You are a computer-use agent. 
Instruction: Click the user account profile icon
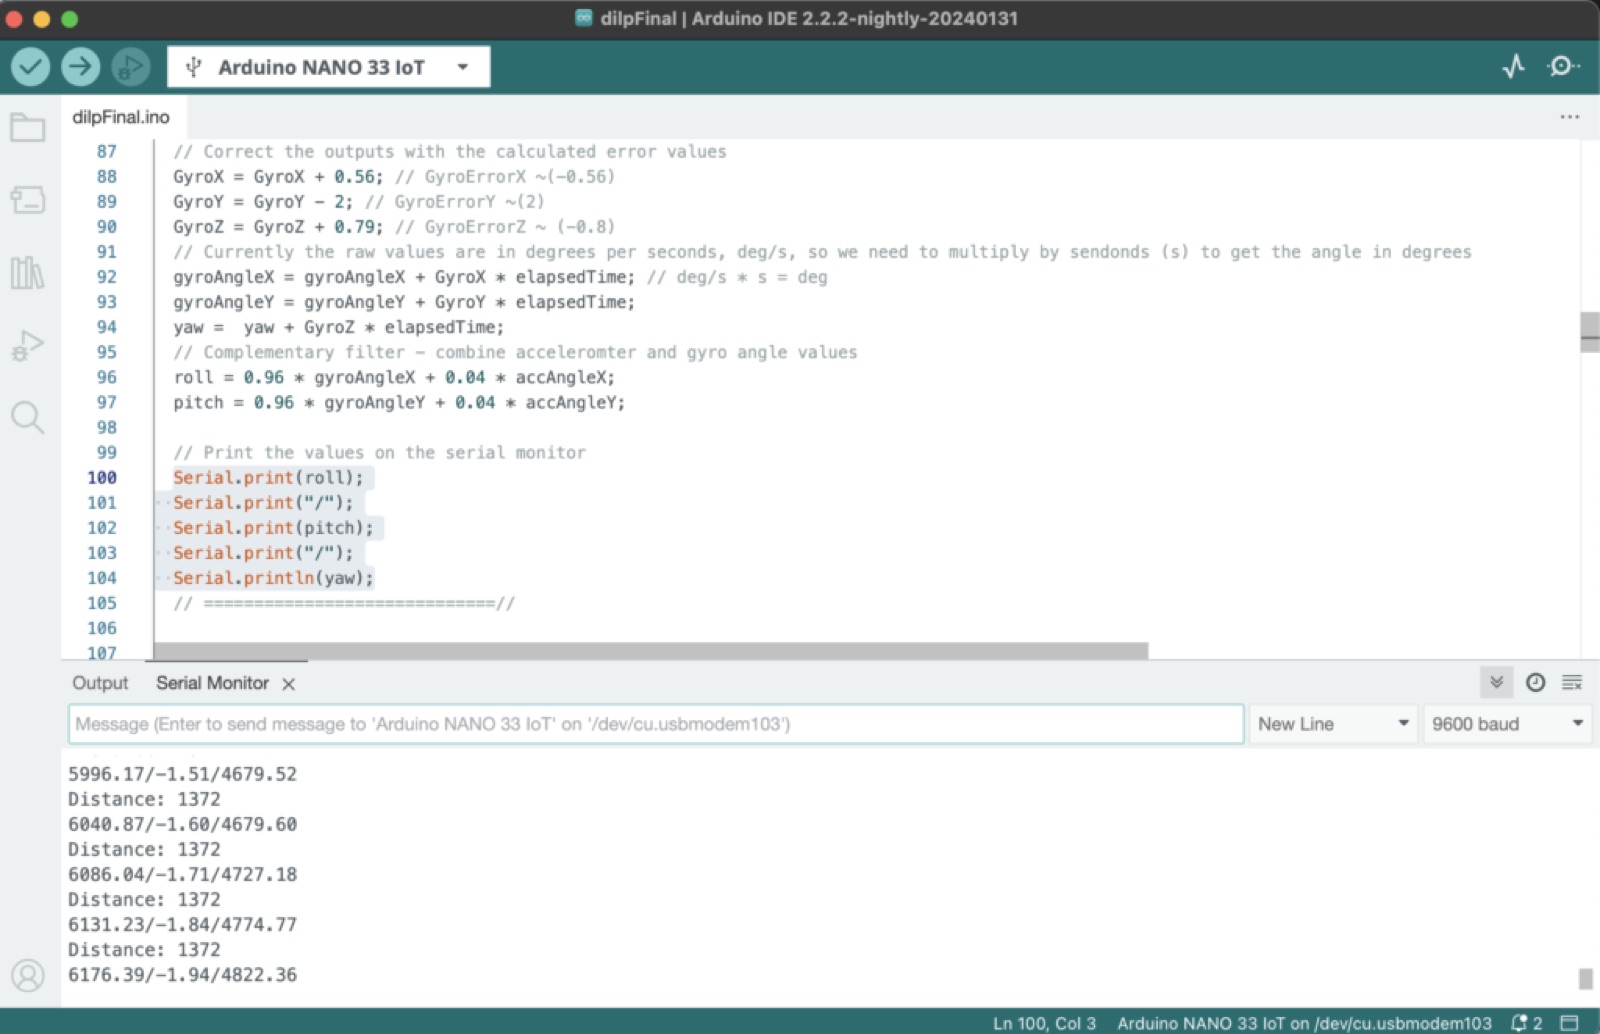(x=28, y=975)
